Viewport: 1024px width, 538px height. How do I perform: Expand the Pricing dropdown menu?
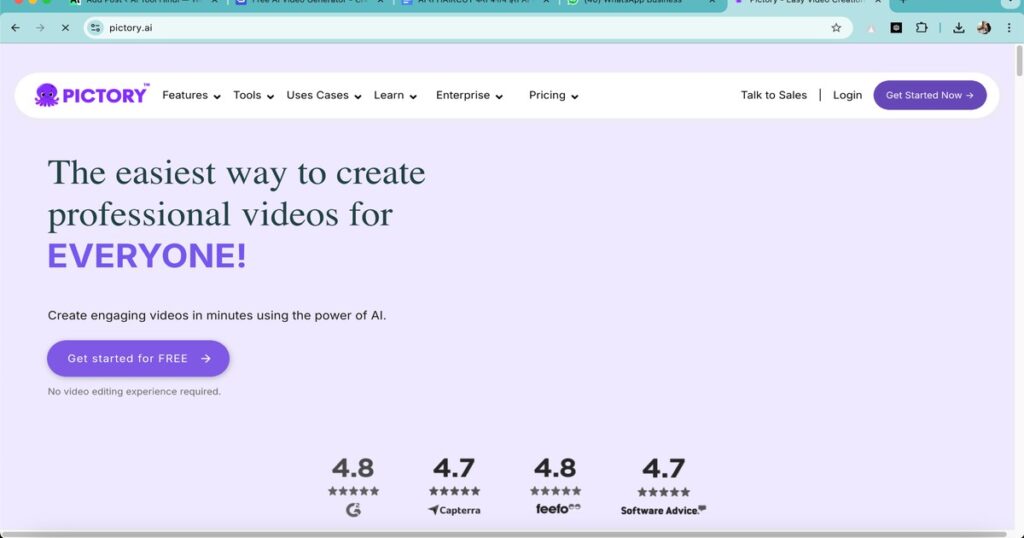pos(553,95)
